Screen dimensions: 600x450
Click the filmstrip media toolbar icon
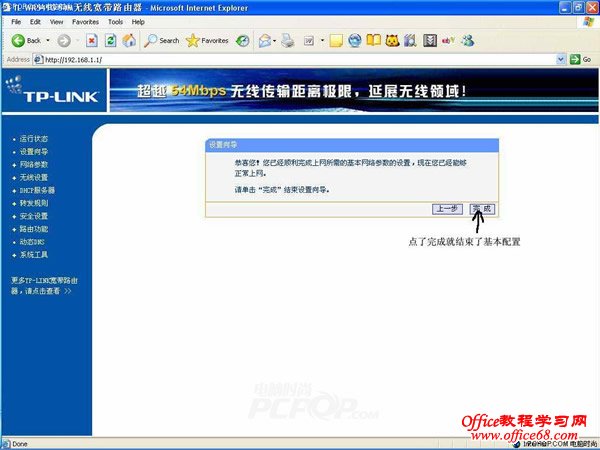click(x=430, y=41)
